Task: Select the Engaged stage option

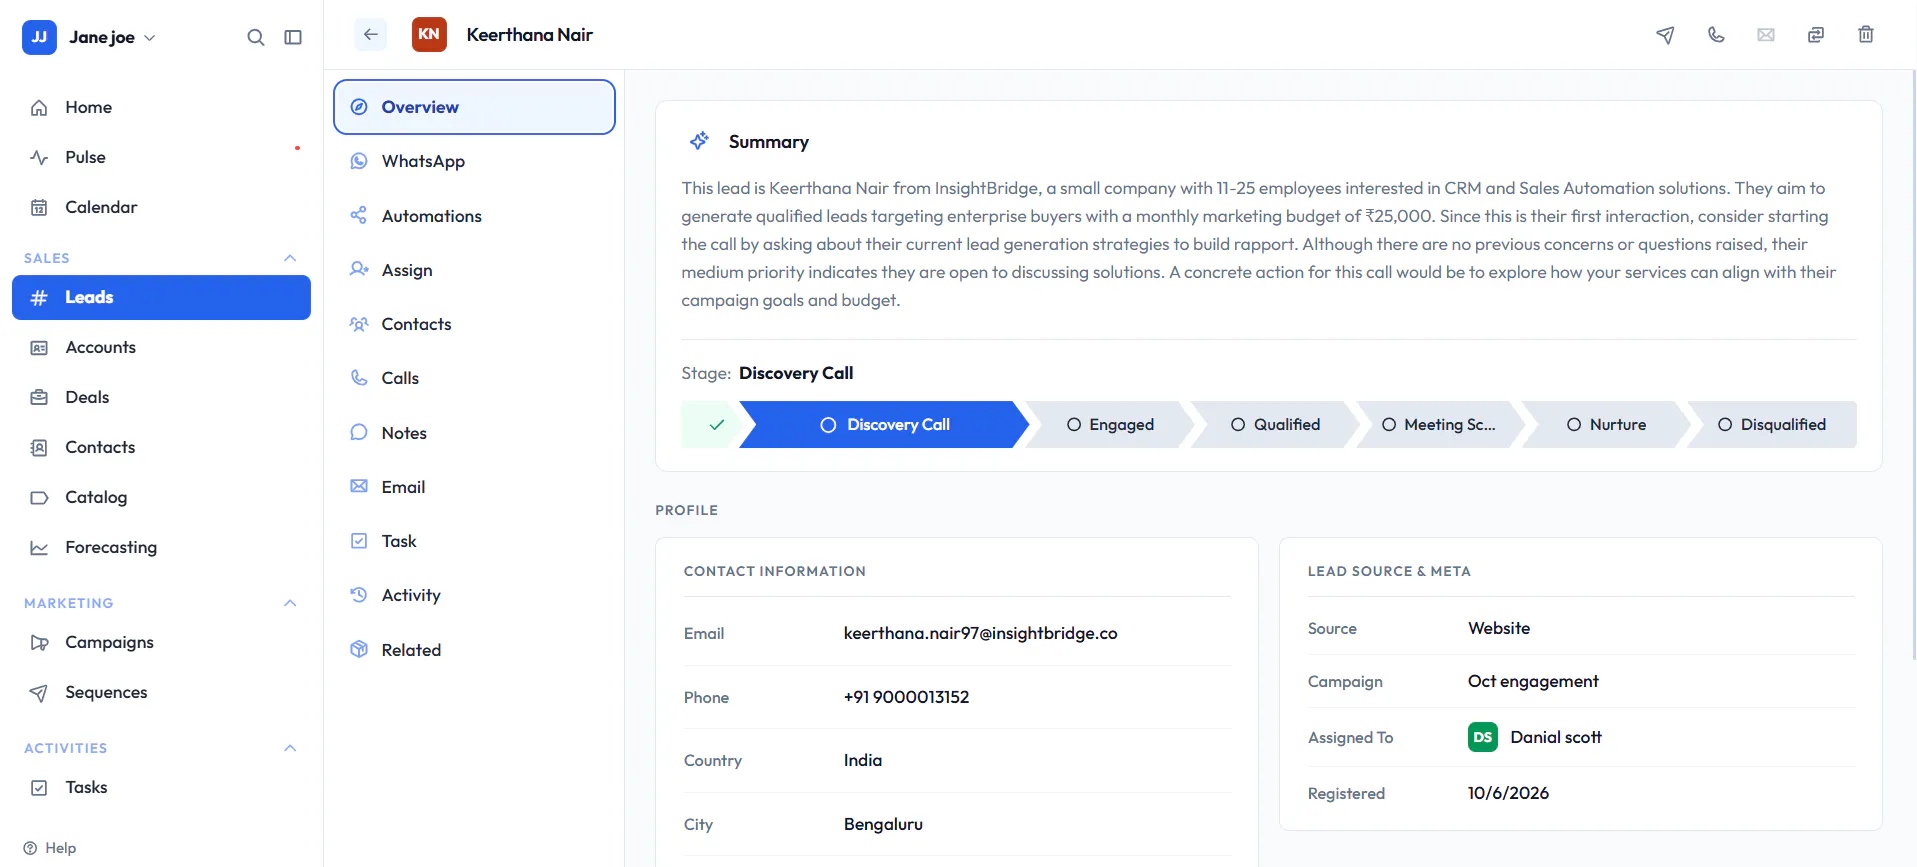Action: pyautogui.click(x=1110, y=424)
